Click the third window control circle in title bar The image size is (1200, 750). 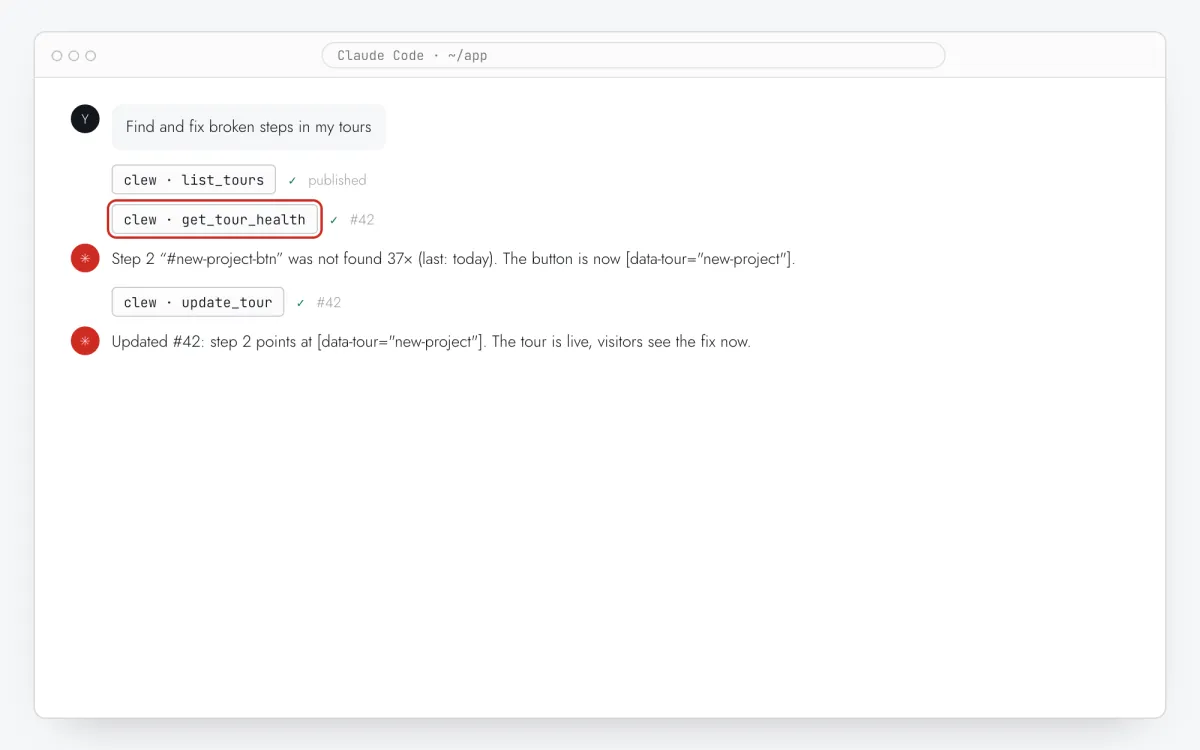[91, 56]
